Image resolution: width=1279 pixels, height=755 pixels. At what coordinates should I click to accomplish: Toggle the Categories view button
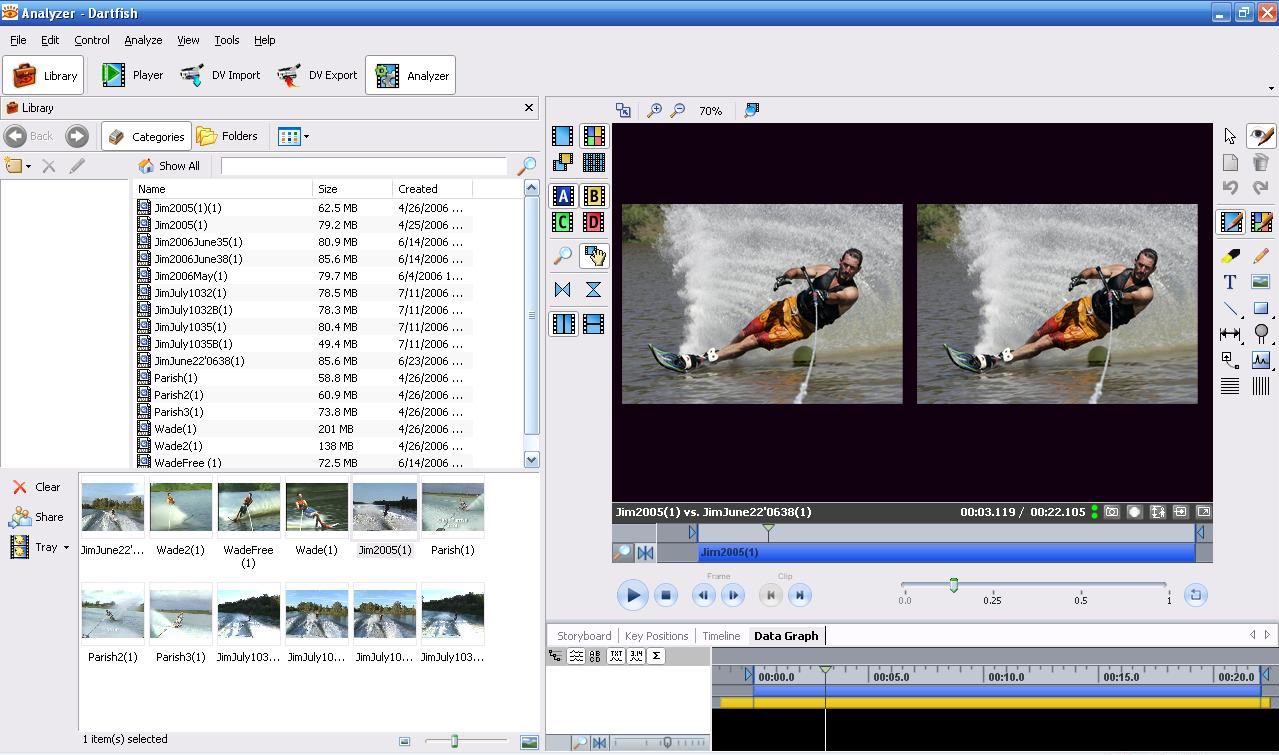point(146,136)
